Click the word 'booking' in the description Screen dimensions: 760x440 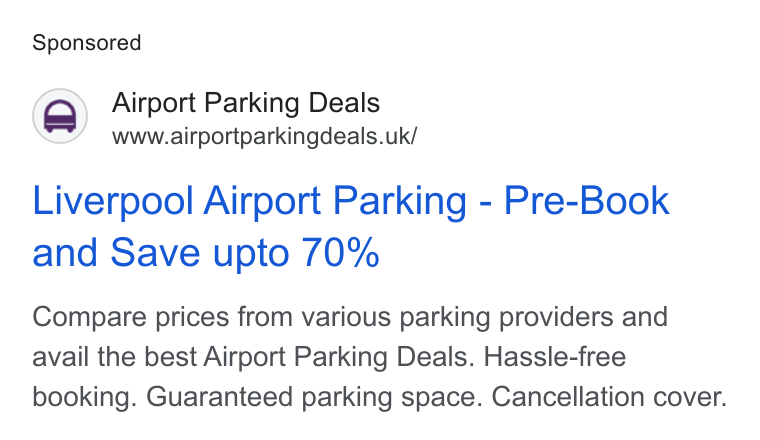coord(82,397)
